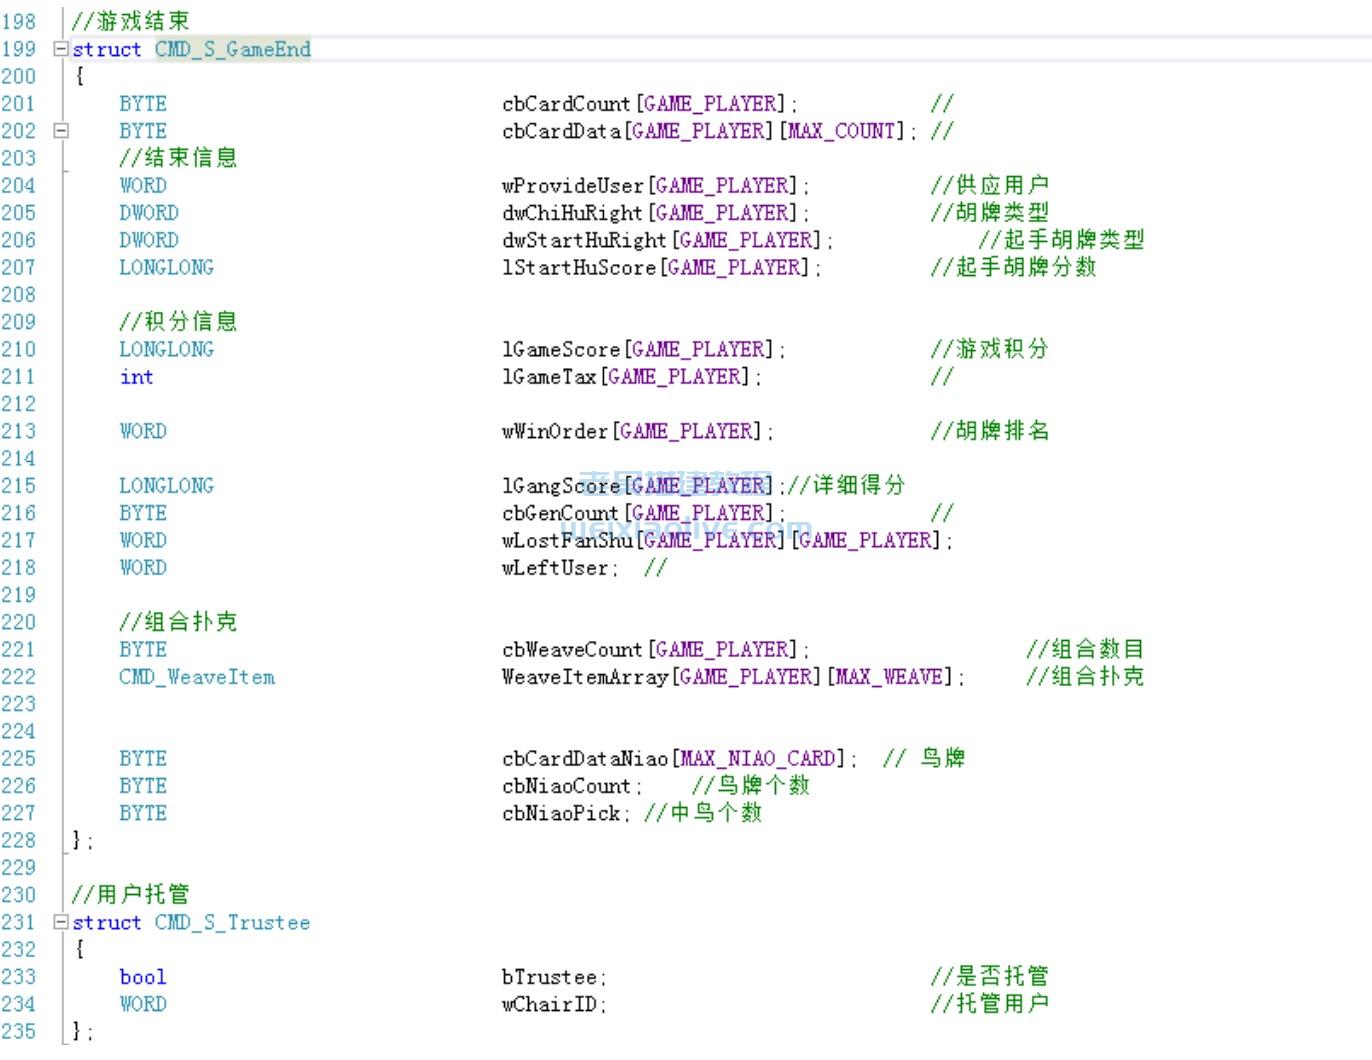
Task: Collapse the CMD_S_GameEnd struct fold marker
Action: 61,49
